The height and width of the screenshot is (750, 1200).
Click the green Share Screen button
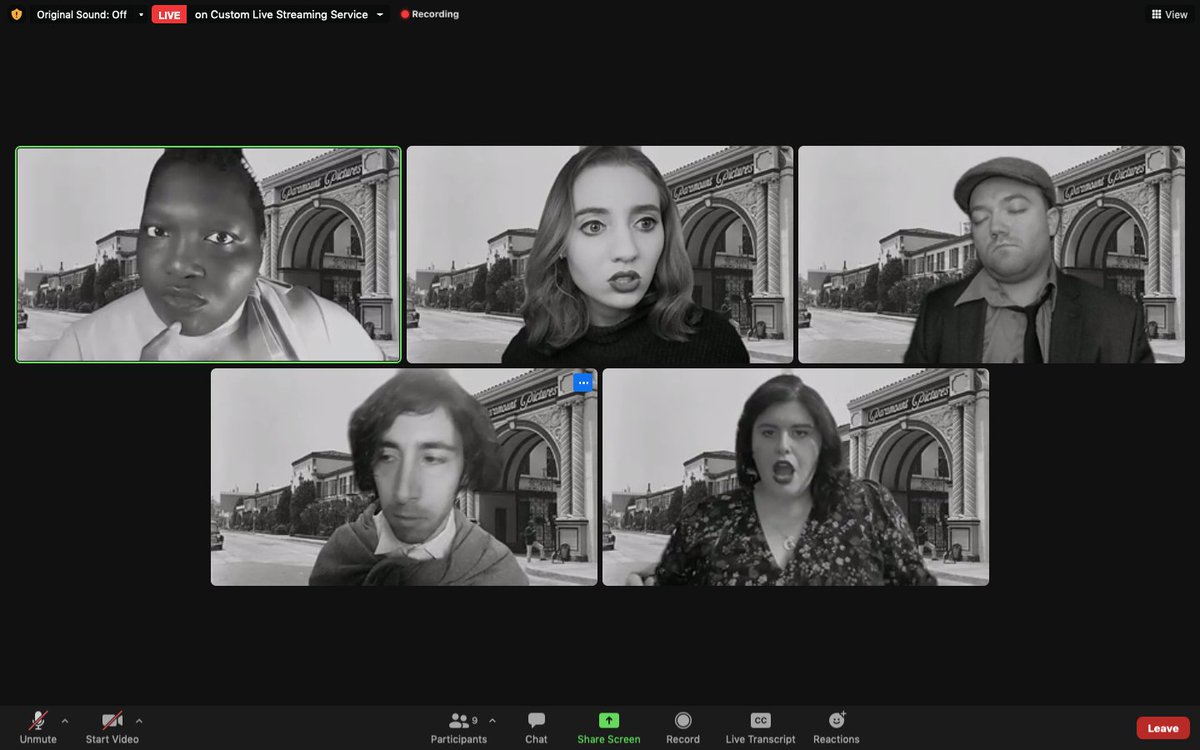pyautogui.click(x=609, y=727)
